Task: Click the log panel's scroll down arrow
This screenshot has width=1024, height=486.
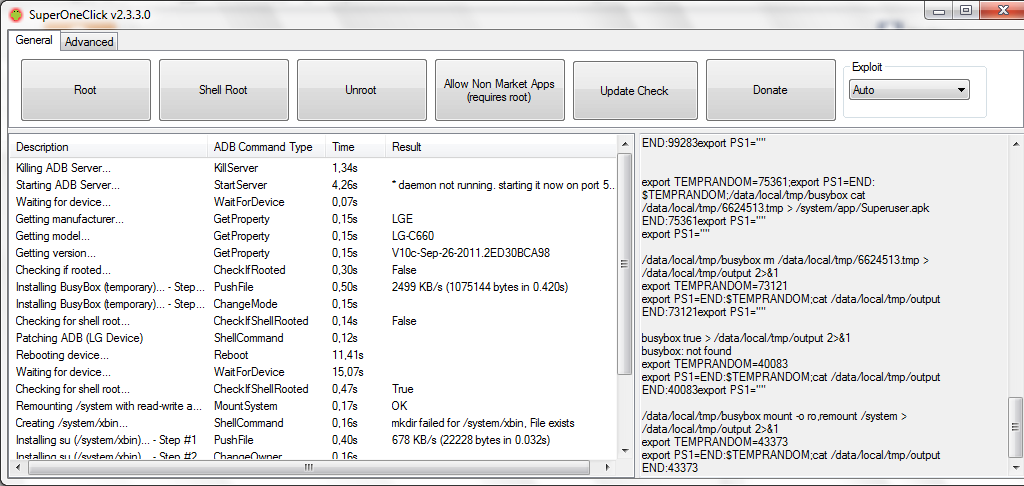Action: click(x=1016, y=467)
